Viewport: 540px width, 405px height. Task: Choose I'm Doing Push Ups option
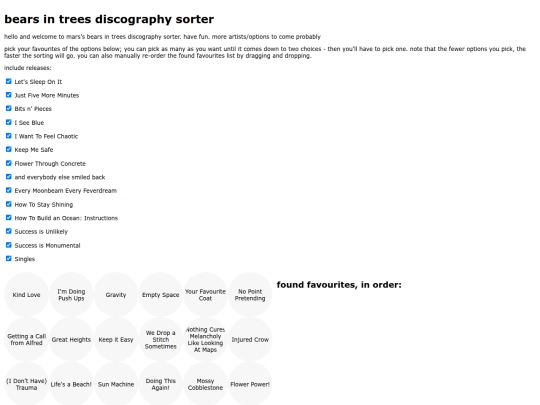pyautogui.click(x=71, y=294)
